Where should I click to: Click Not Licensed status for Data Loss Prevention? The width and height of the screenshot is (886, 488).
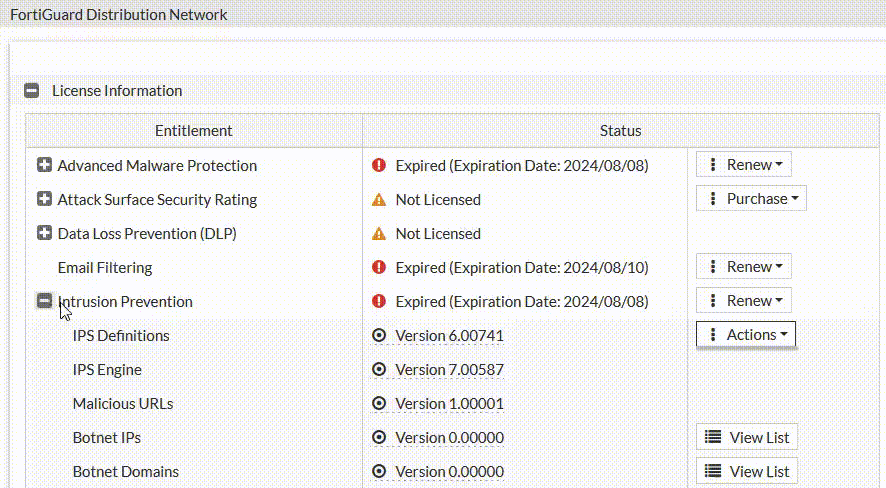(x=438, y=233)
